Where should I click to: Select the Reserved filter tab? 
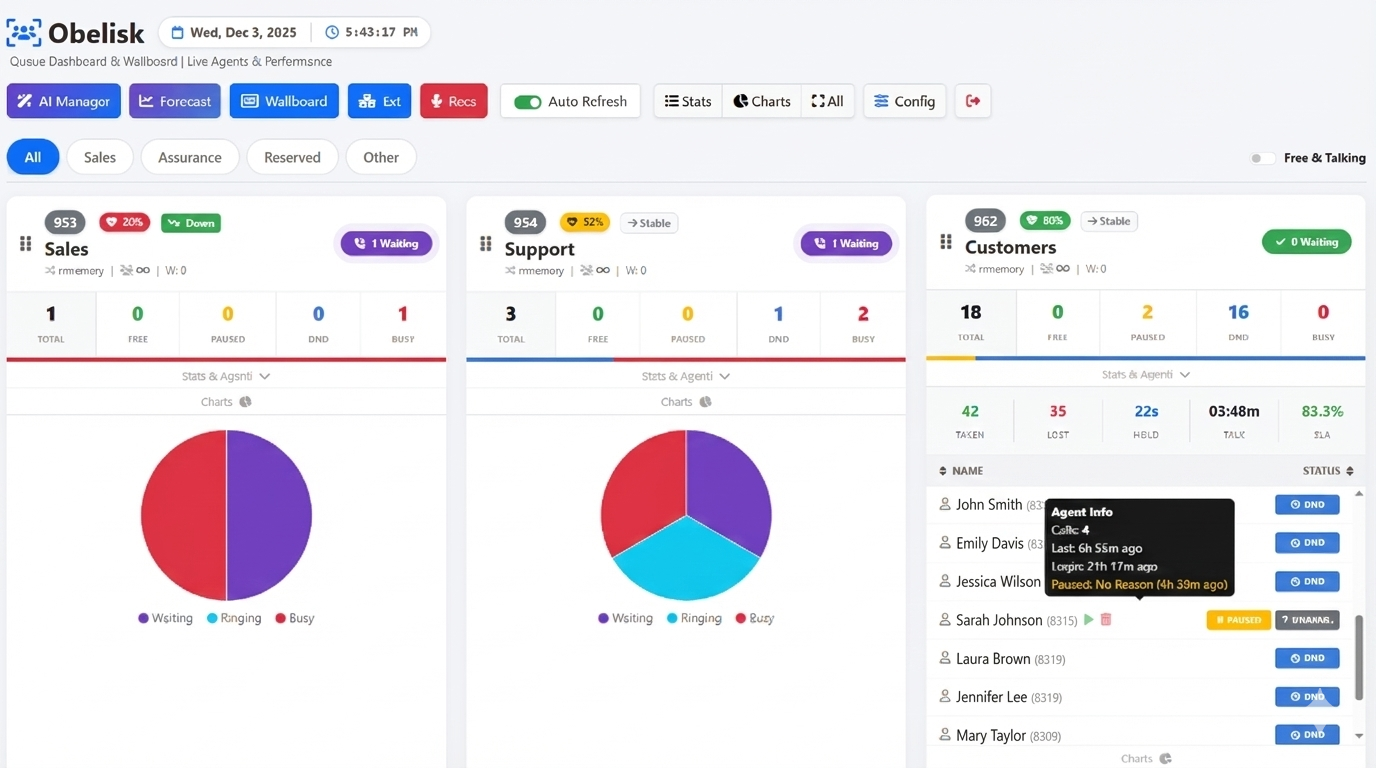pyautogui.click(x=292, y=157)
